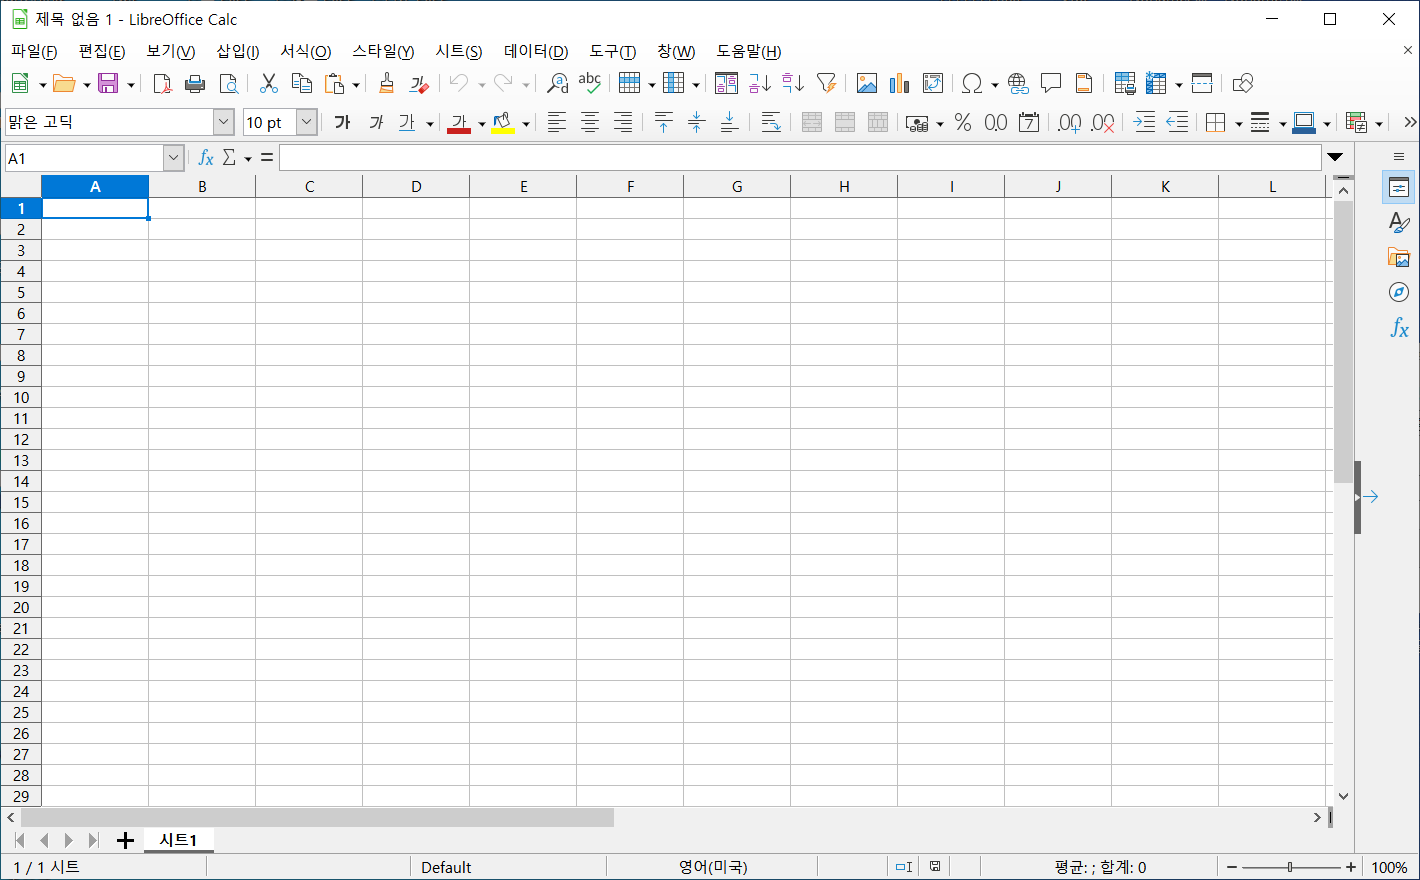This screenshot has width=1420, height=880.
Task: Open borders style dropdown arrow
Action: pos(1238,123)
